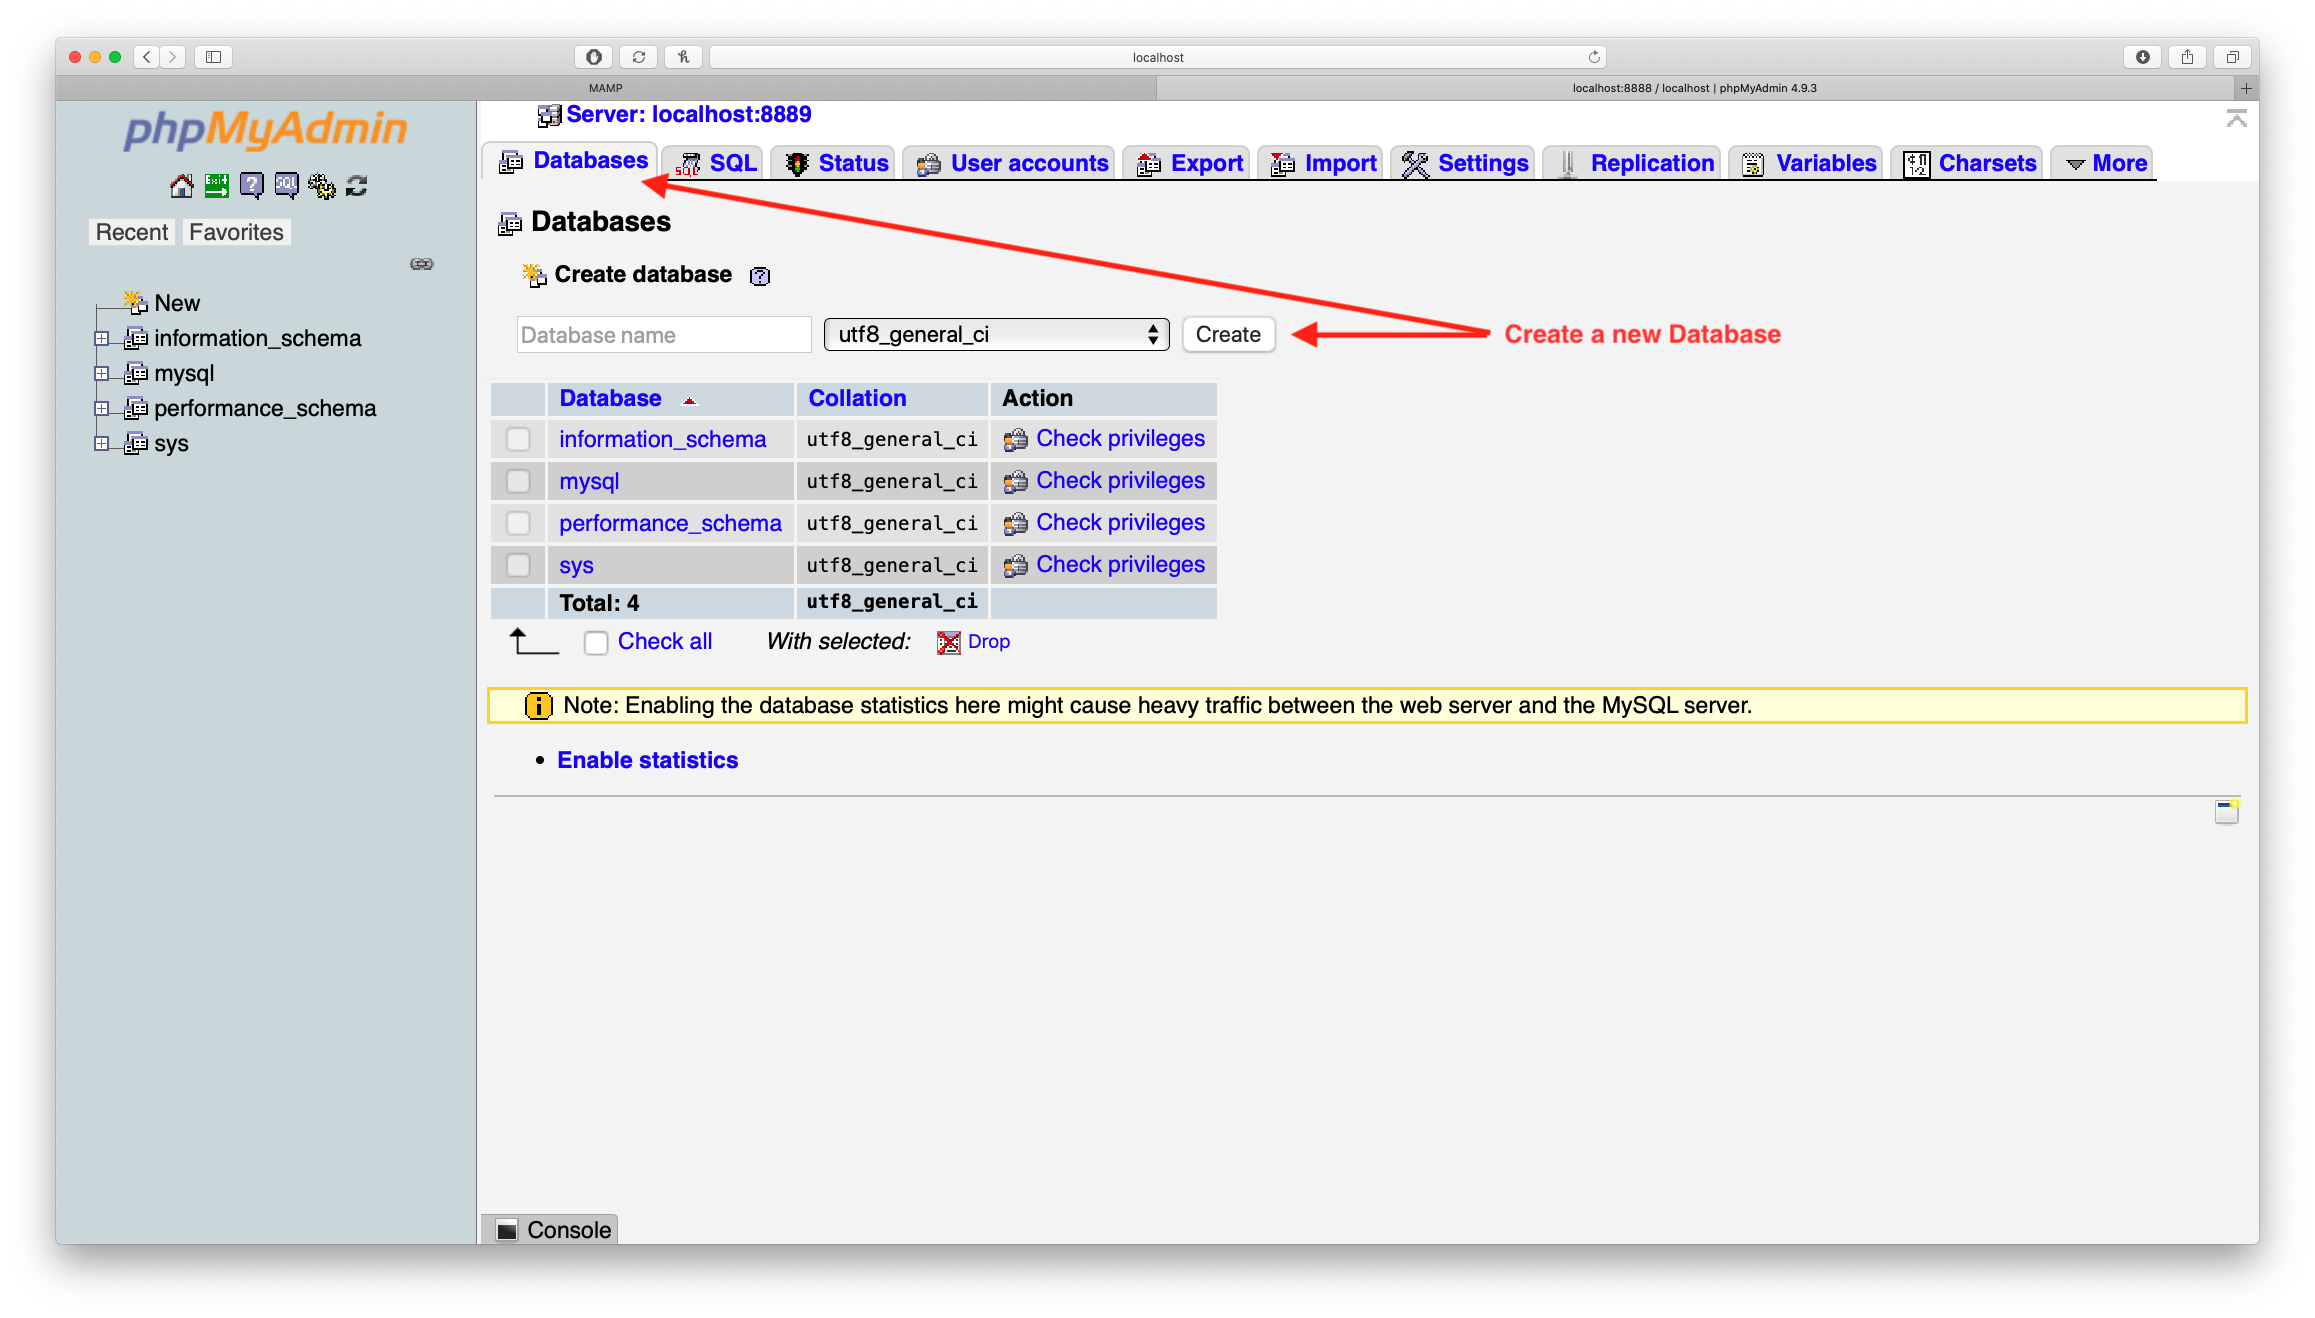Show all tabs overview icon
The image size is (2315, 1318).
pyautogui.click(x=2232, y=57)
